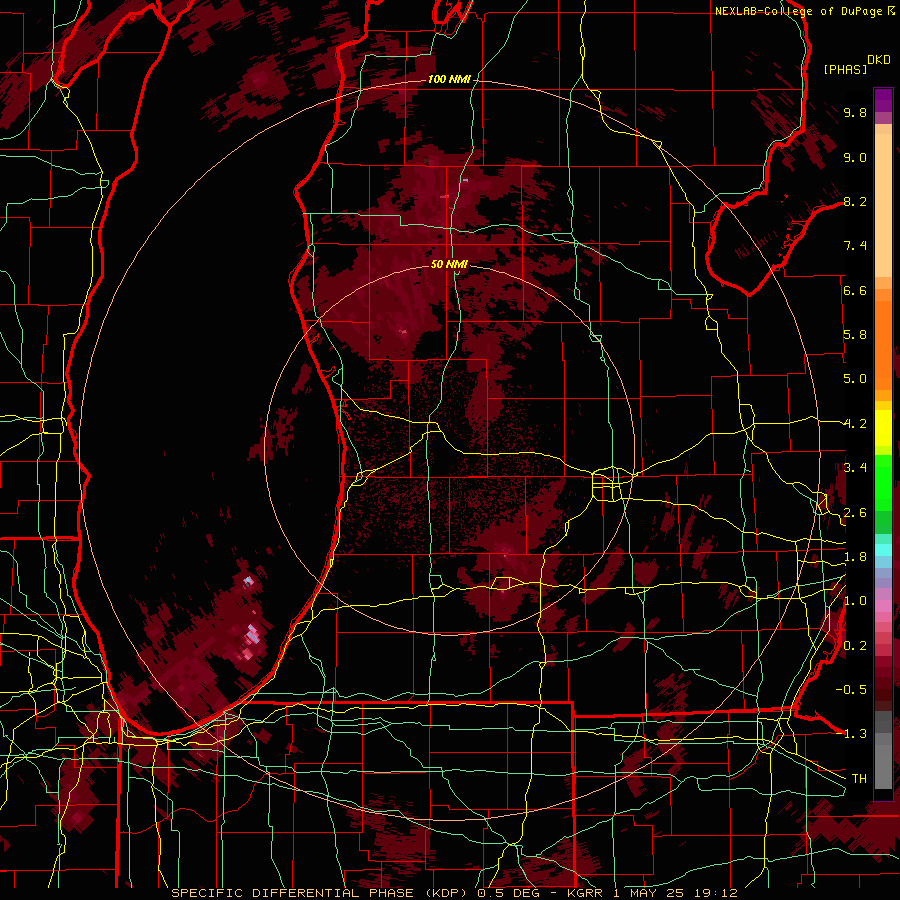Click the 7.4 value on the color scale
Viewport: 900px width, 900px height.
point(855,246)
